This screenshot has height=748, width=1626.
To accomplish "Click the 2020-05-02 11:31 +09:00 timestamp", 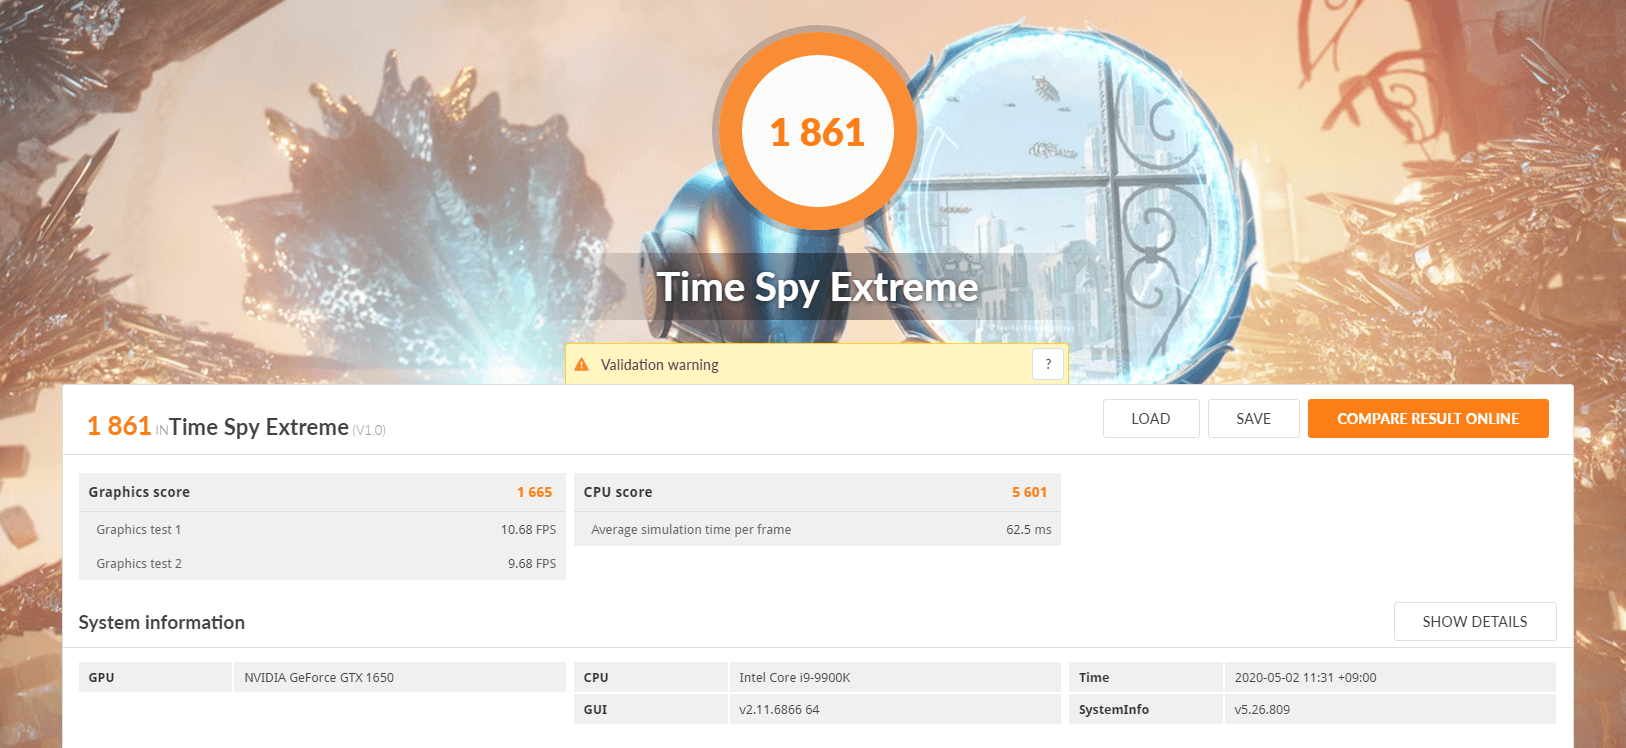I will tap(1305, 678).
